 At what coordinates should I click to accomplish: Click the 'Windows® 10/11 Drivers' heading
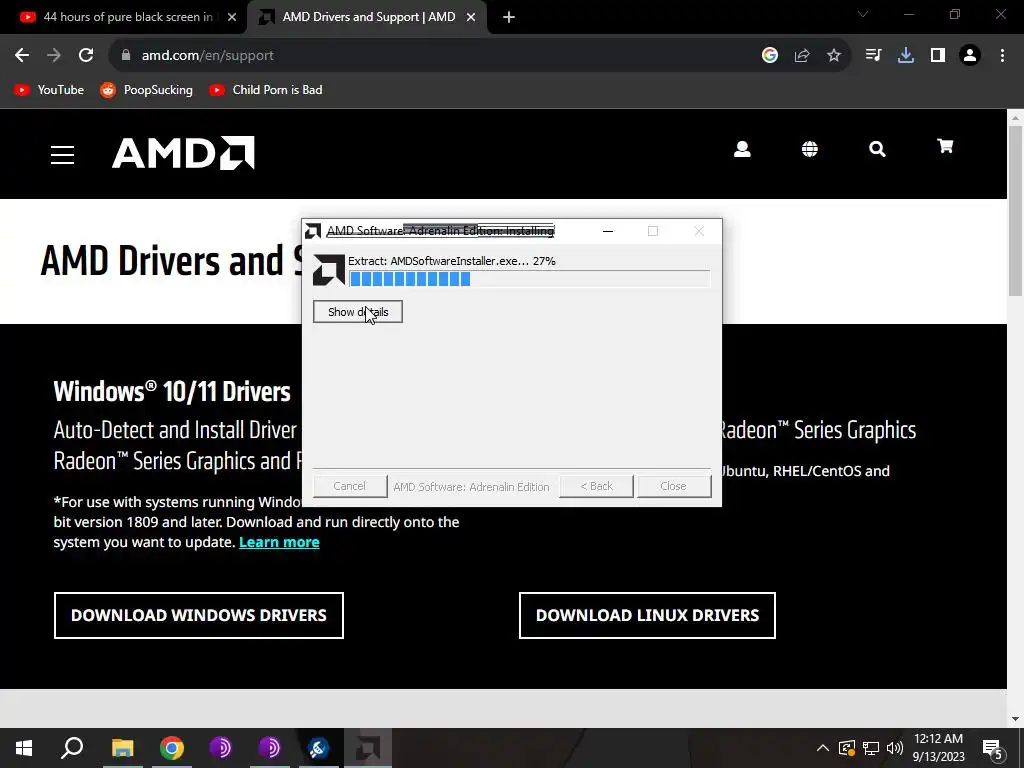(172, 391)
